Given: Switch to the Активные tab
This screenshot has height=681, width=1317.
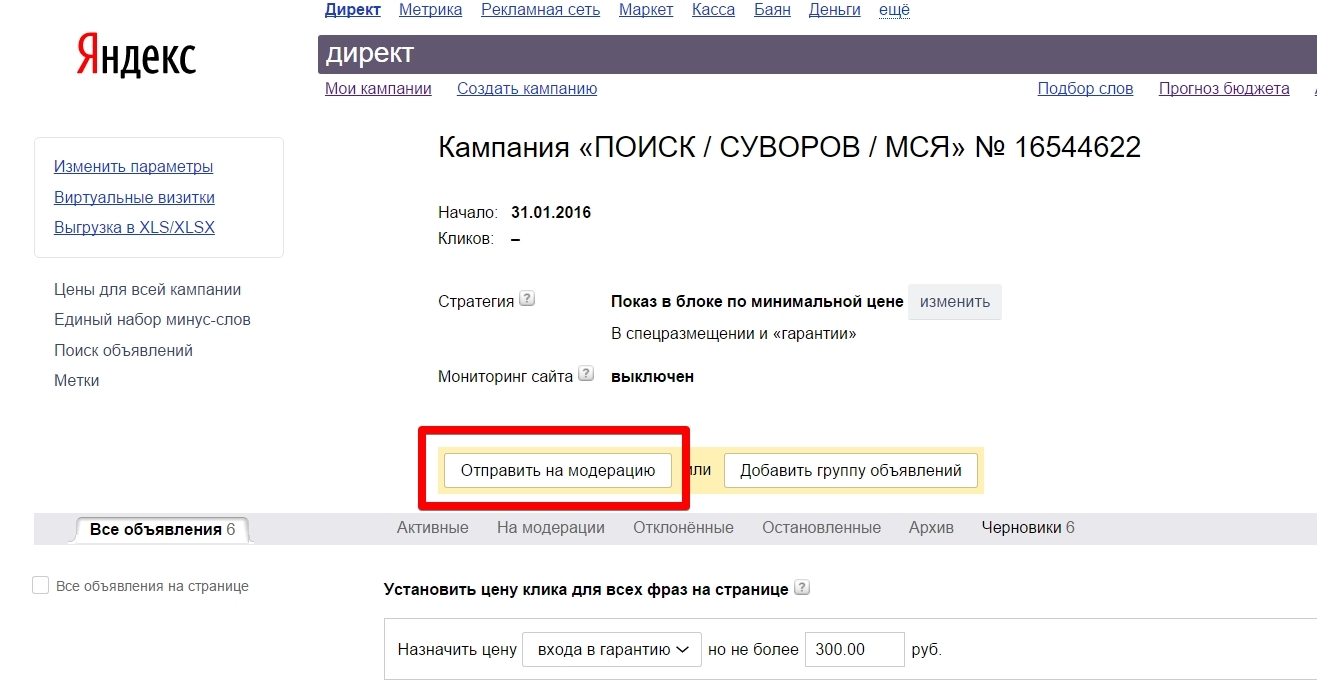Looking at the screenshot, I should [432, 527].
